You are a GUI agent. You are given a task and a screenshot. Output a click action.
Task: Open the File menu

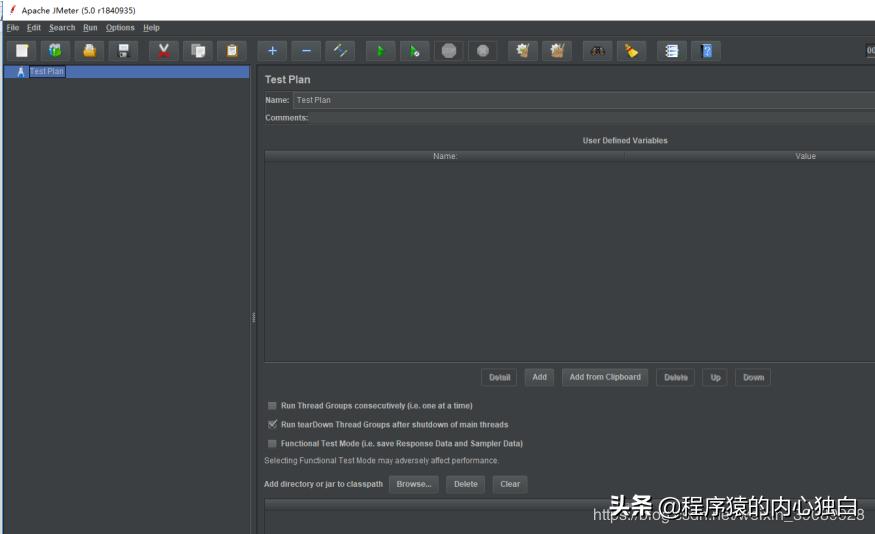click(13, 27)
